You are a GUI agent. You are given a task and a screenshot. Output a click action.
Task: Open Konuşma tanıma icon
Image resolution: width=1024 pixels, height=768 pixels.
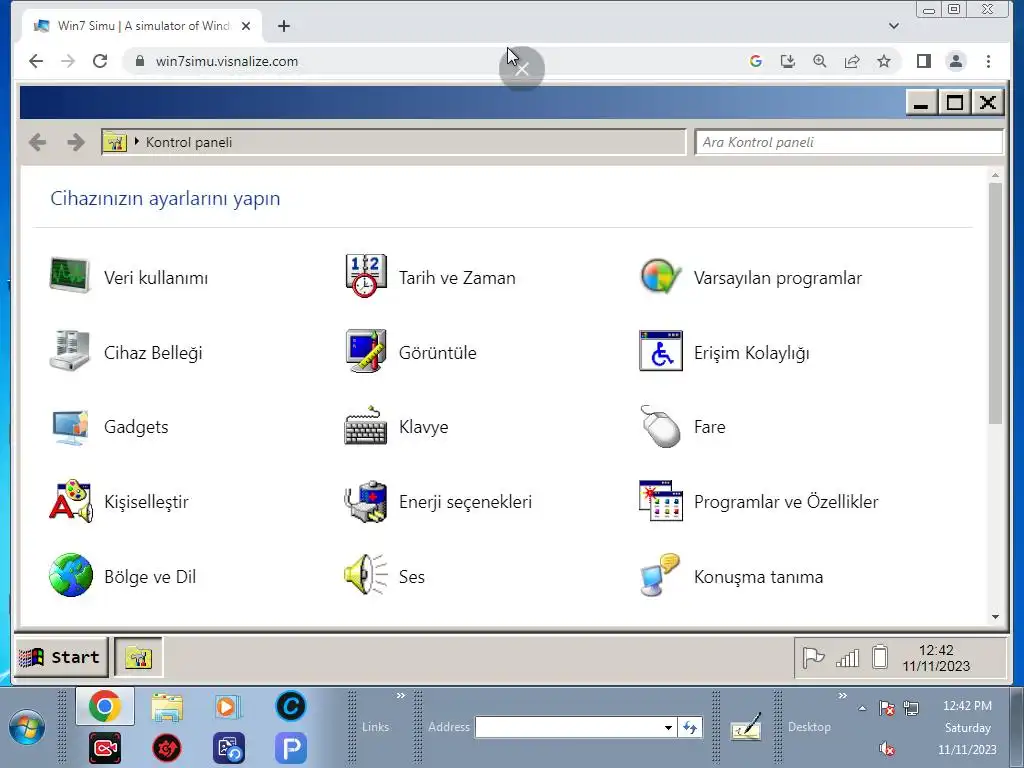660,575
